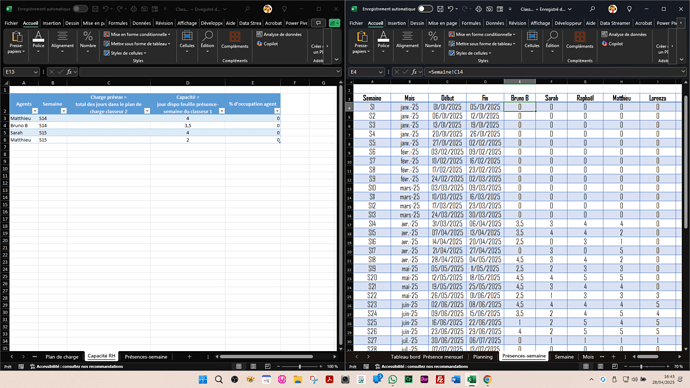Click Analyse de données in right window
The image size is (690, 388).
624,34
